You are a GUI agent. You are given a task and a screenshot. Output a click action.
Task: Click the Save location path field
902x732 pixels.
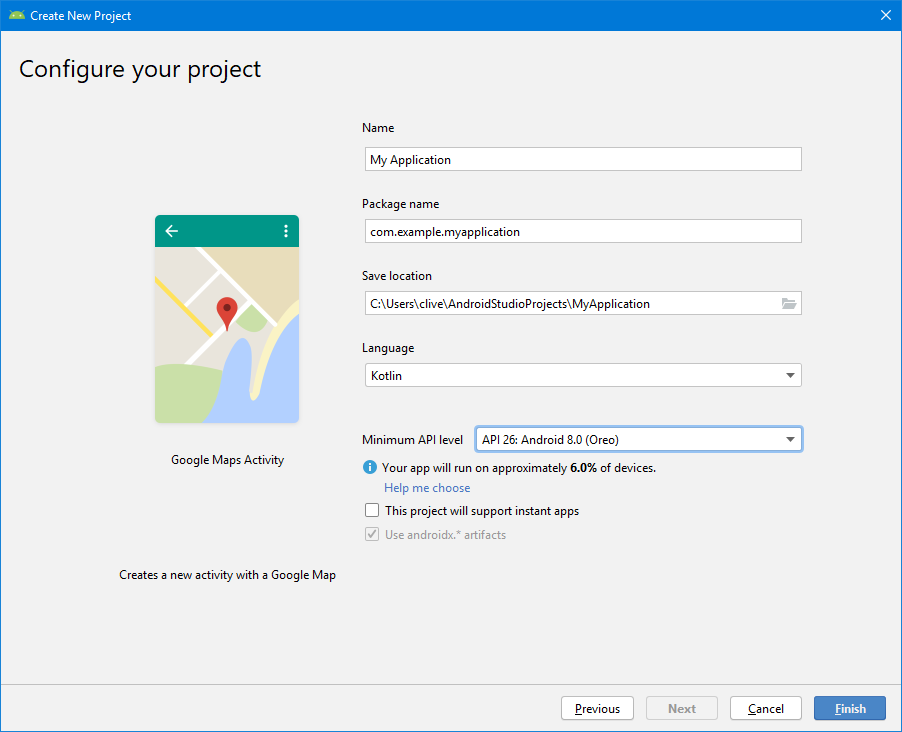click(570, 304)
